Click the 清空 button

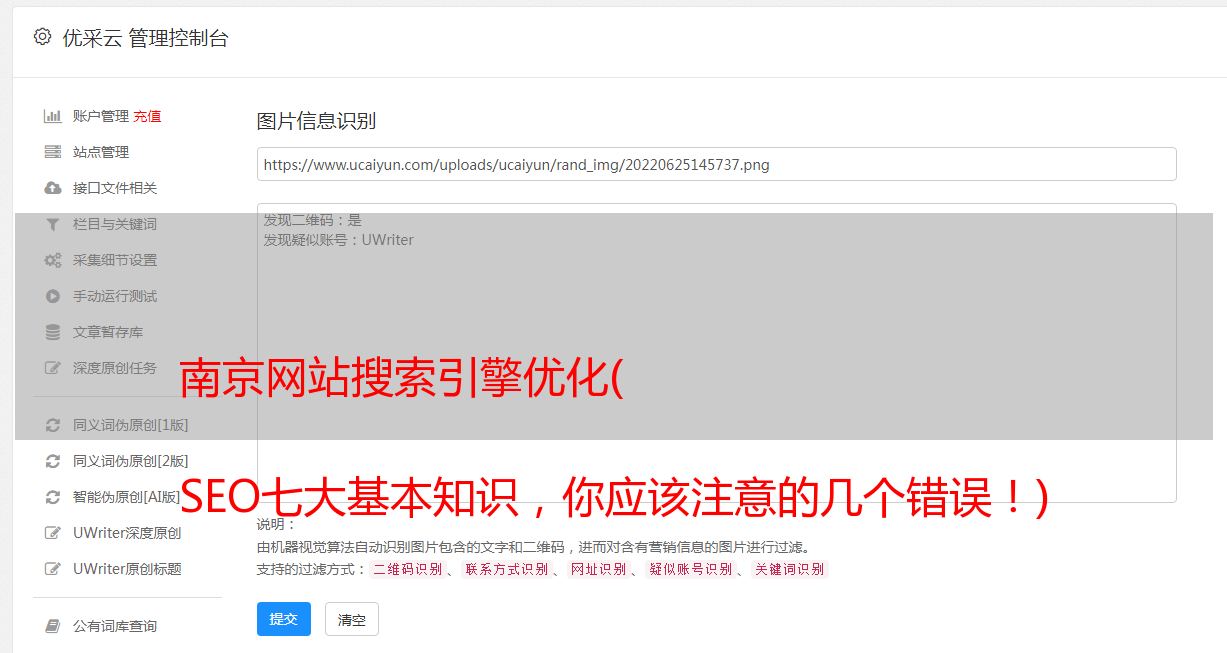[352, 619]
